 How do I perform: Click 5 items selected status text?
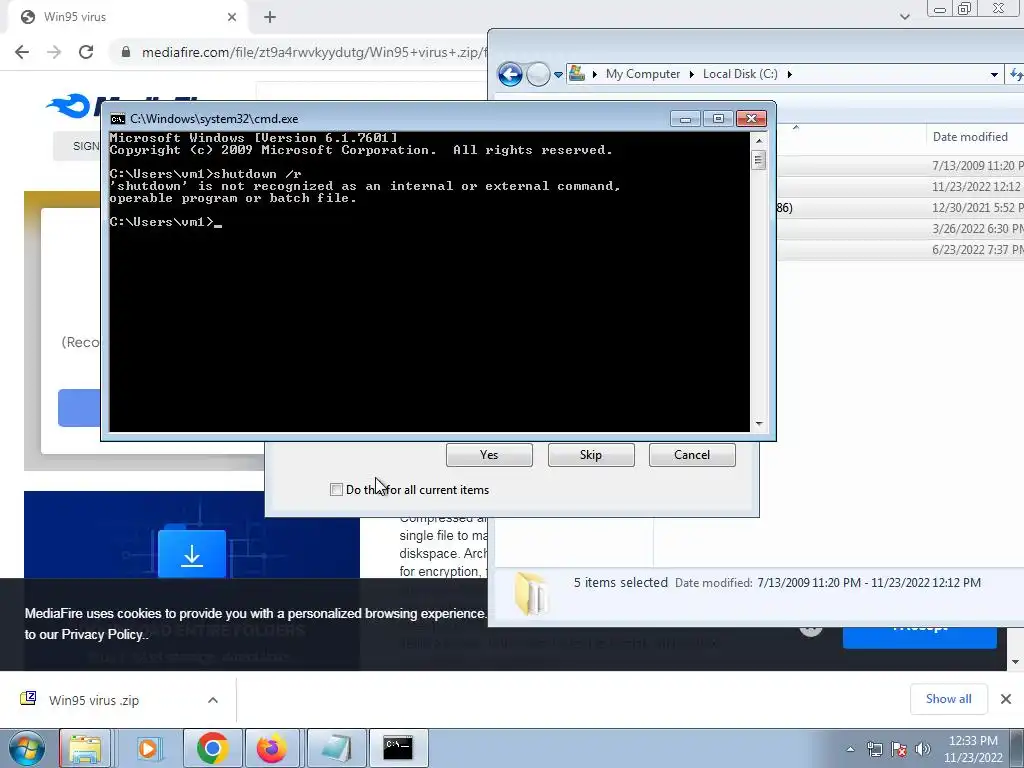tap(620, 583)
